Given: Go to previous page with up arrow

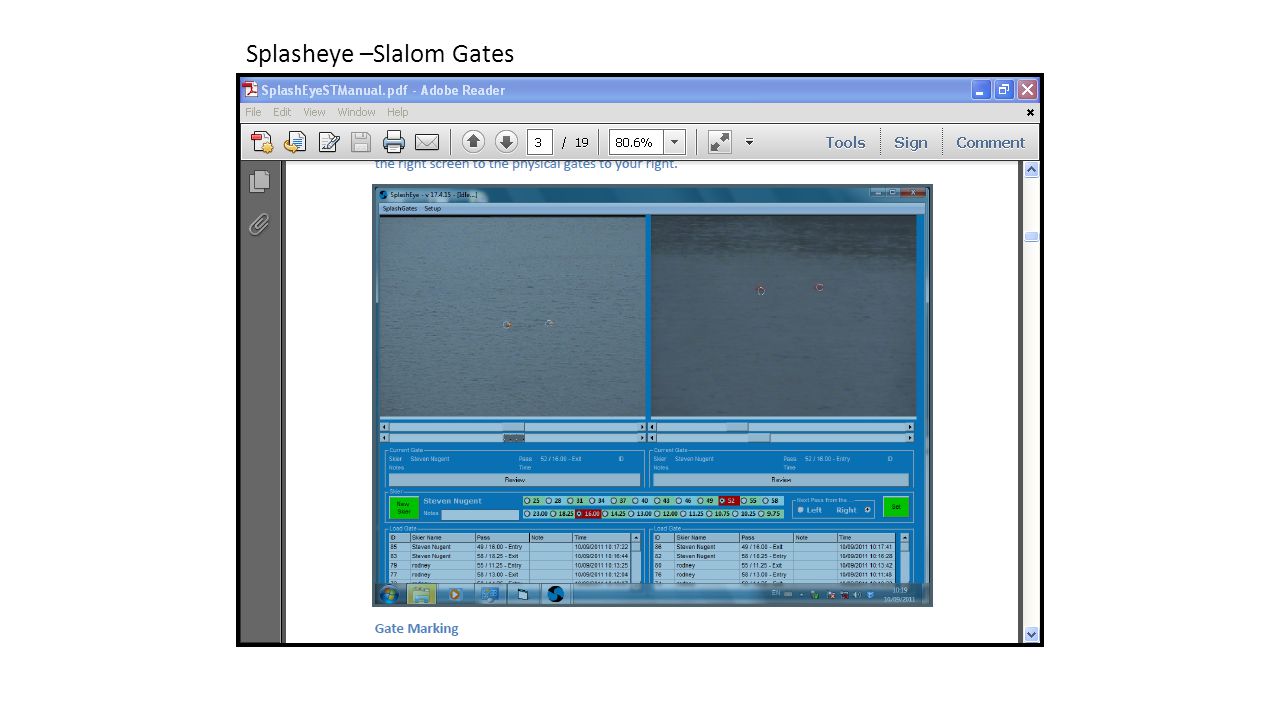Looking at the screenshot, I should pyautogui.click(x=474, y=142).
